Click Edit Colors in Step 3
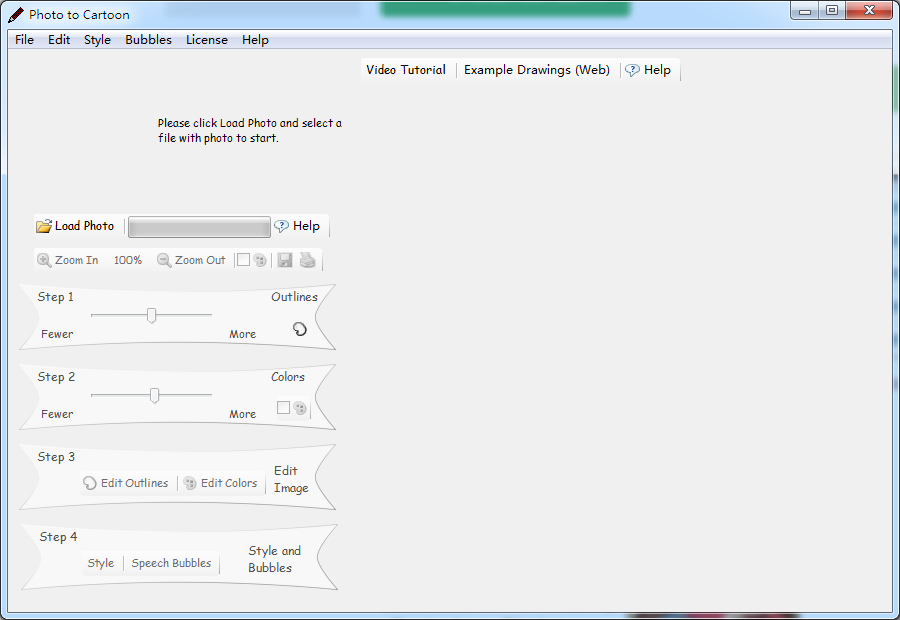Image resolution: width=900 pixels, height=620 pixels. (220, 483)
